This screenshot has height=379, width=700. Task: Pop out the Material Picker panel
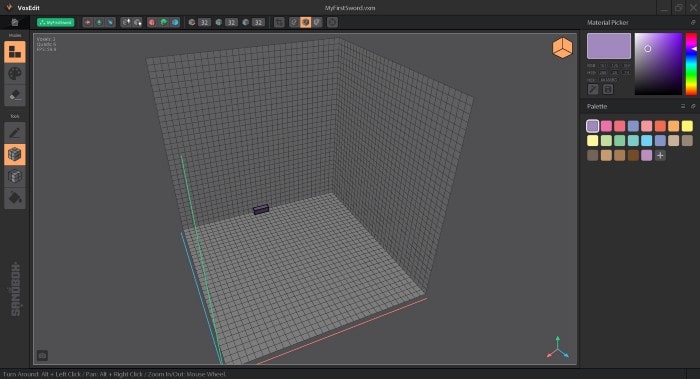click(x=693, y=22)
